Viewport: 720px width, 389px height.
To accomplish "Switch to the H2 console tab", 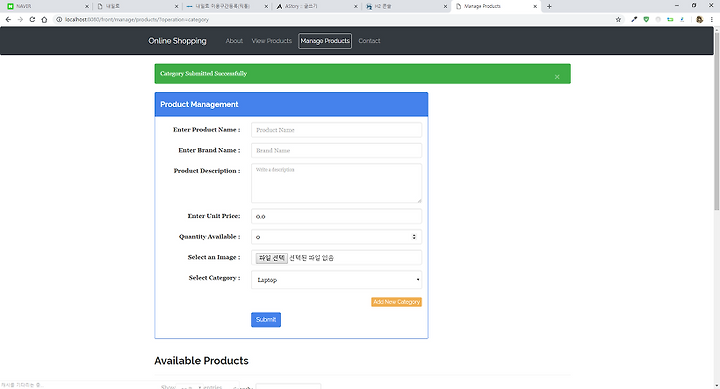I will 406,6.
